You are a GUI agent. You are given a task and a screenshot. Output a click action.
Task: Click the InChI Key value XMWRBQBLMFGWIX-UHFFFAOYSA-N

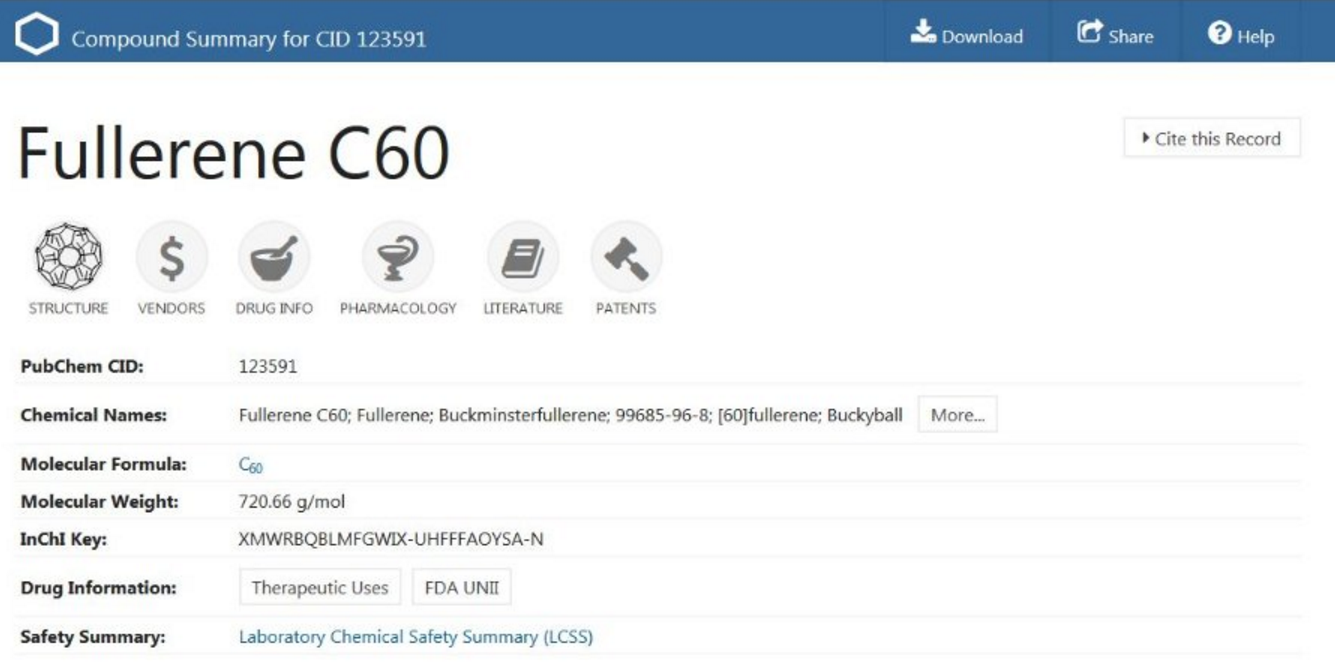tap(391, 539)
